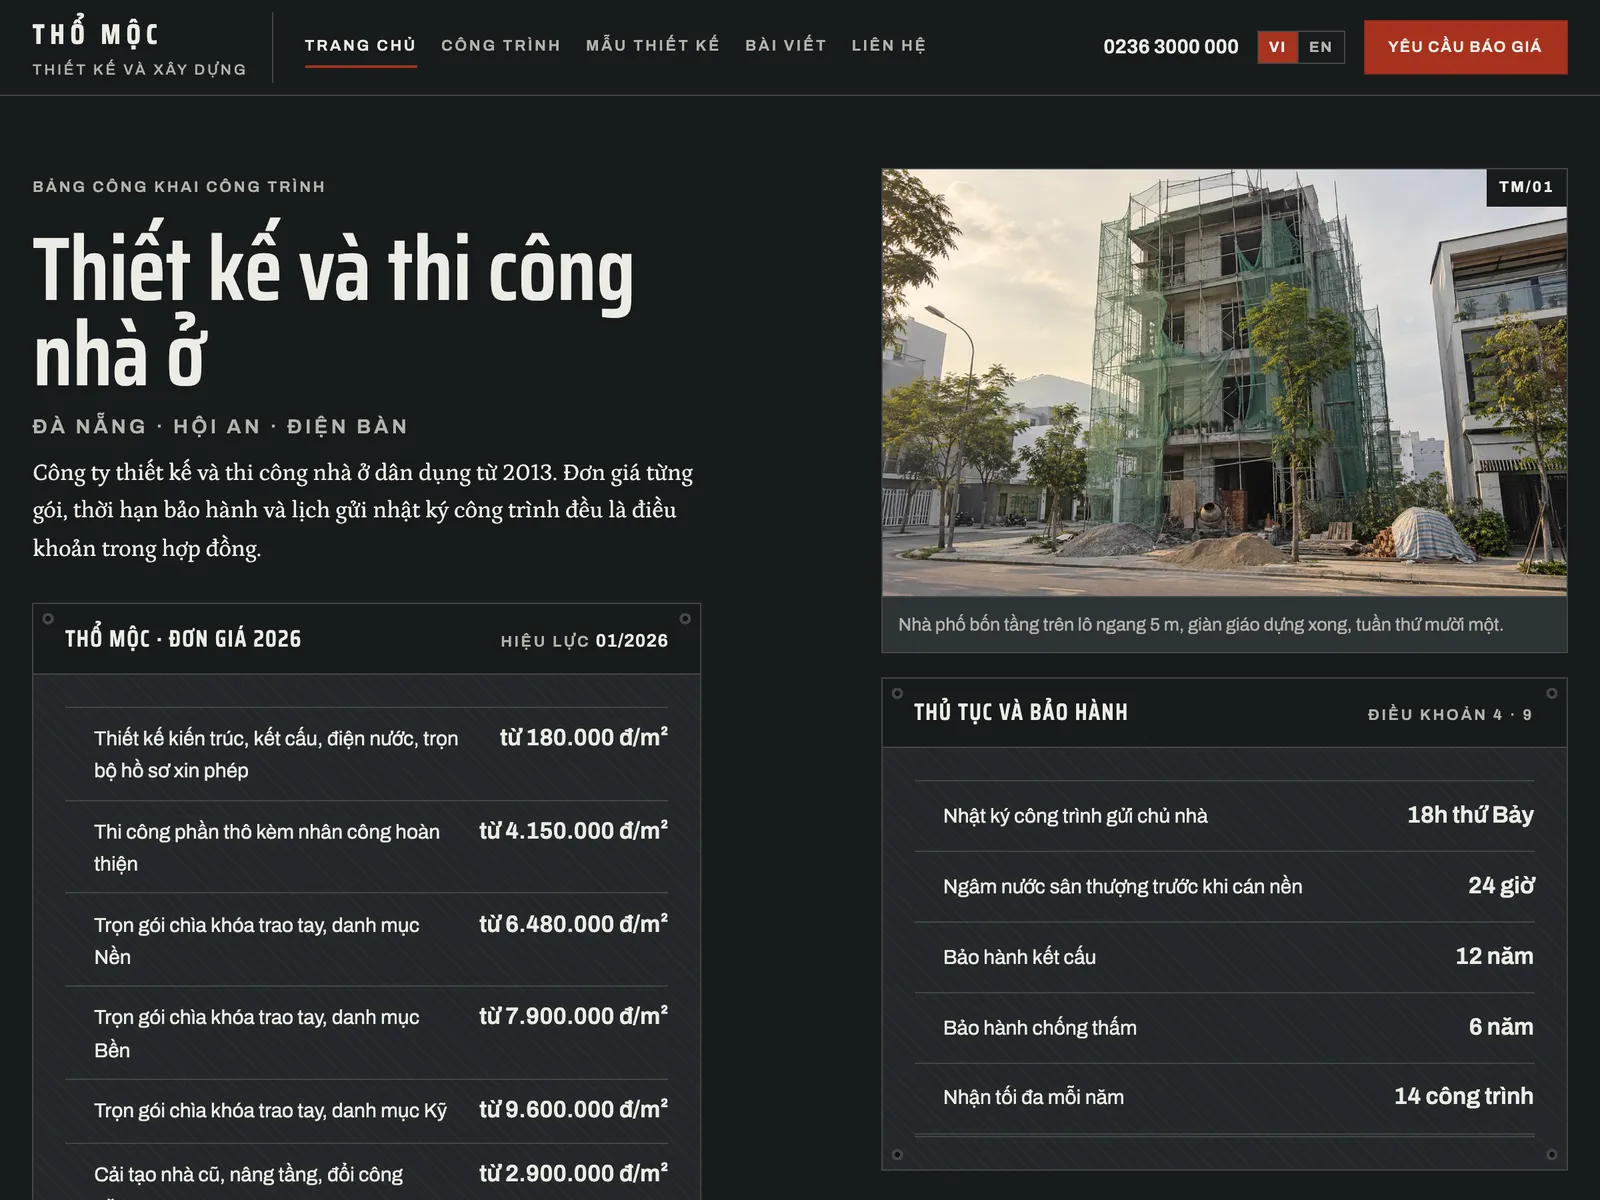The height and width of the screenshot is (1200, 1600).
Task: Open the LIÊN HỆ menu link
Action: tap(889, 46)
